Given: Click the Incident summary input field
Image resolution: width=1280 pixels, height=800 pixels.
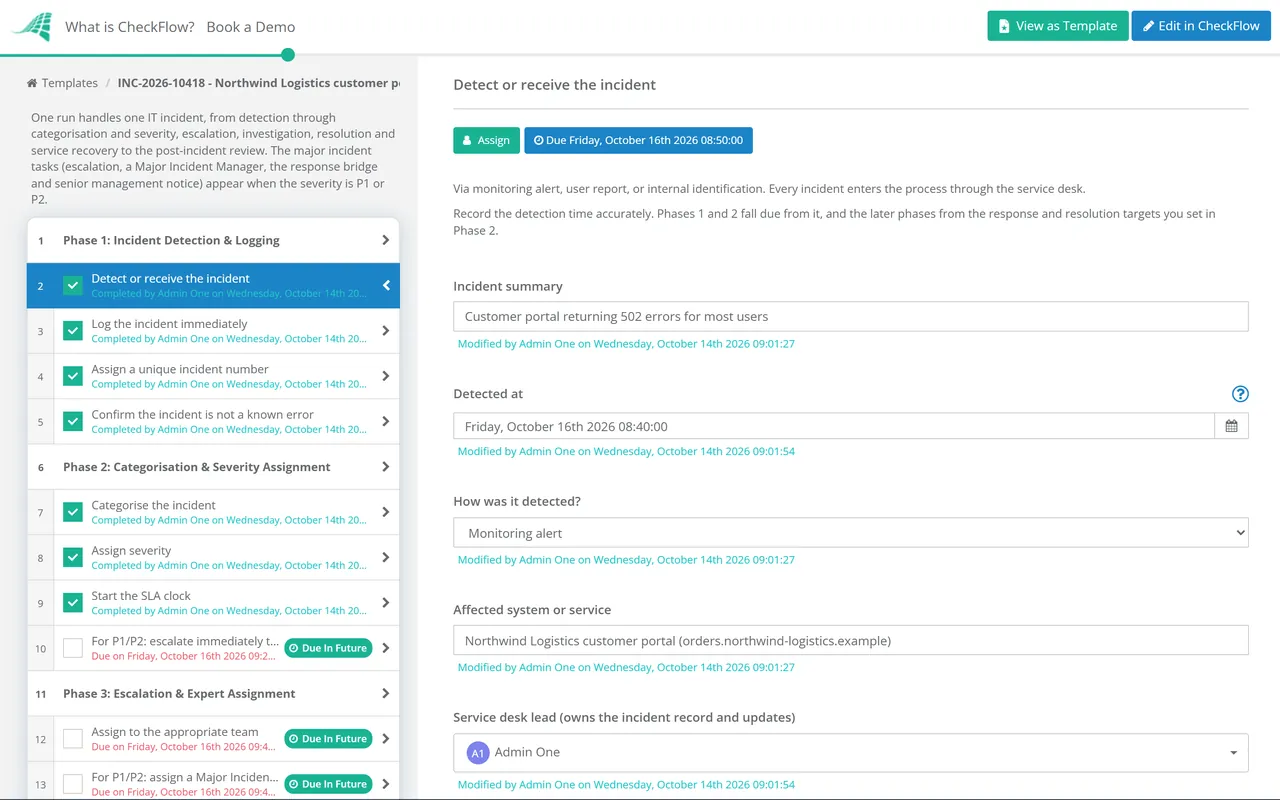Looking at the screenshot, I should (x=851, y=316).
